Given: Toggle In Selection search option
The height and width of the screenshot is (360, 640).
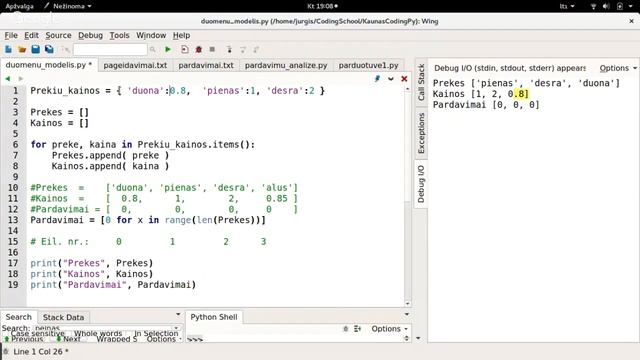Looking at the screenshot, I should 156,333.
